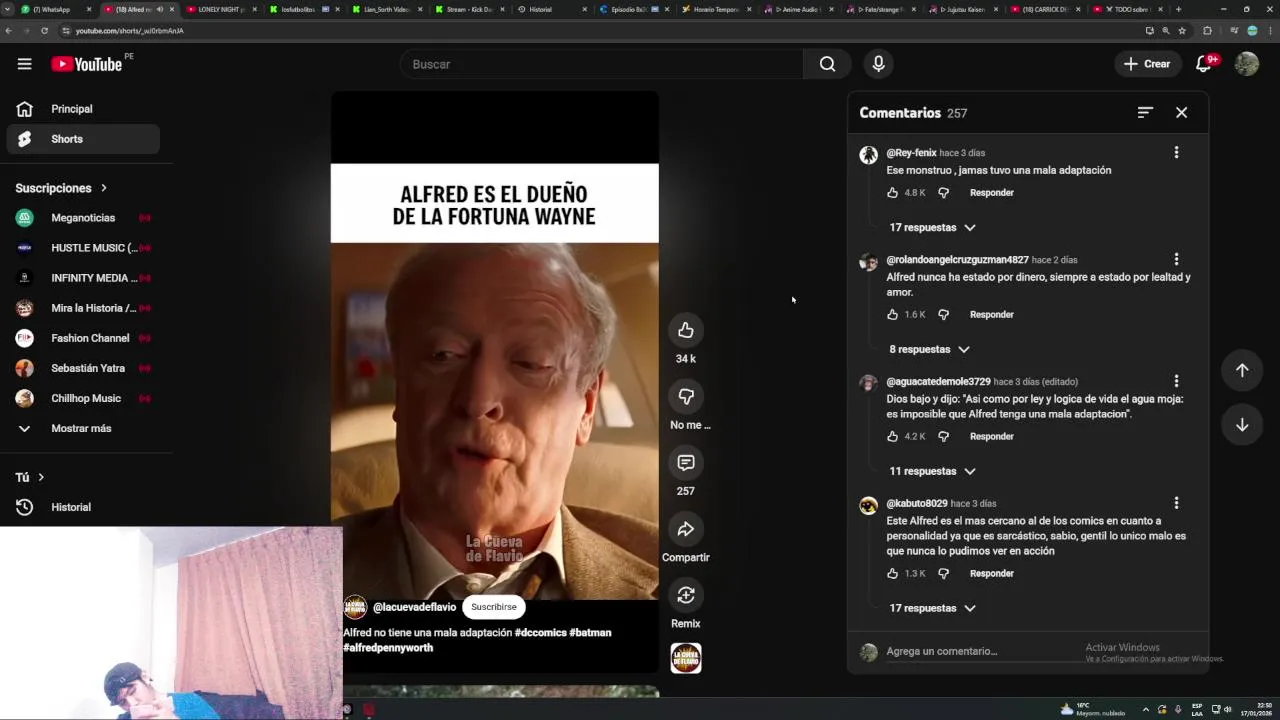Go to next short with down arrow

point(1242,425)
